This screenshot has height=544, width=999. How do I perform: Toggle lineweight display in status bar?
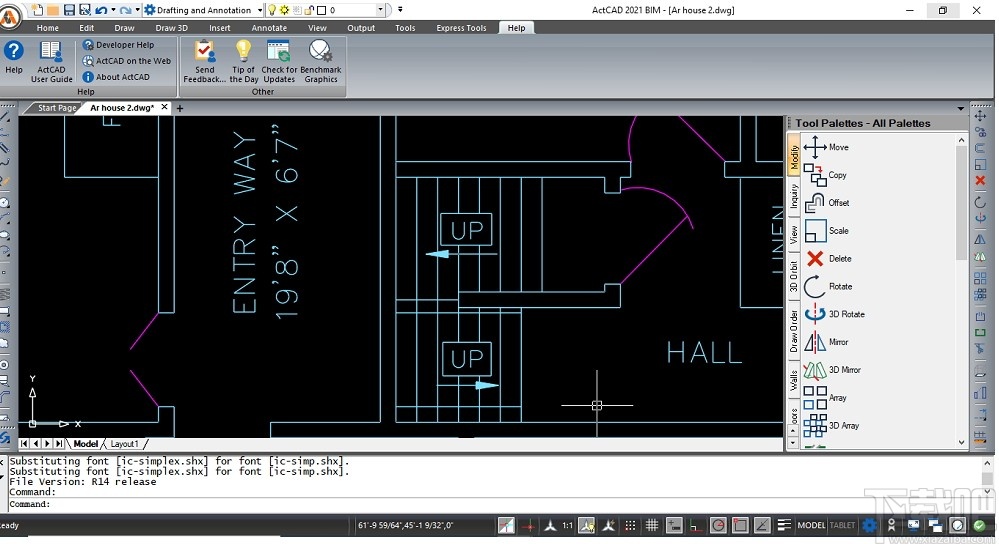pyautogui.click(x=784, y=526)
